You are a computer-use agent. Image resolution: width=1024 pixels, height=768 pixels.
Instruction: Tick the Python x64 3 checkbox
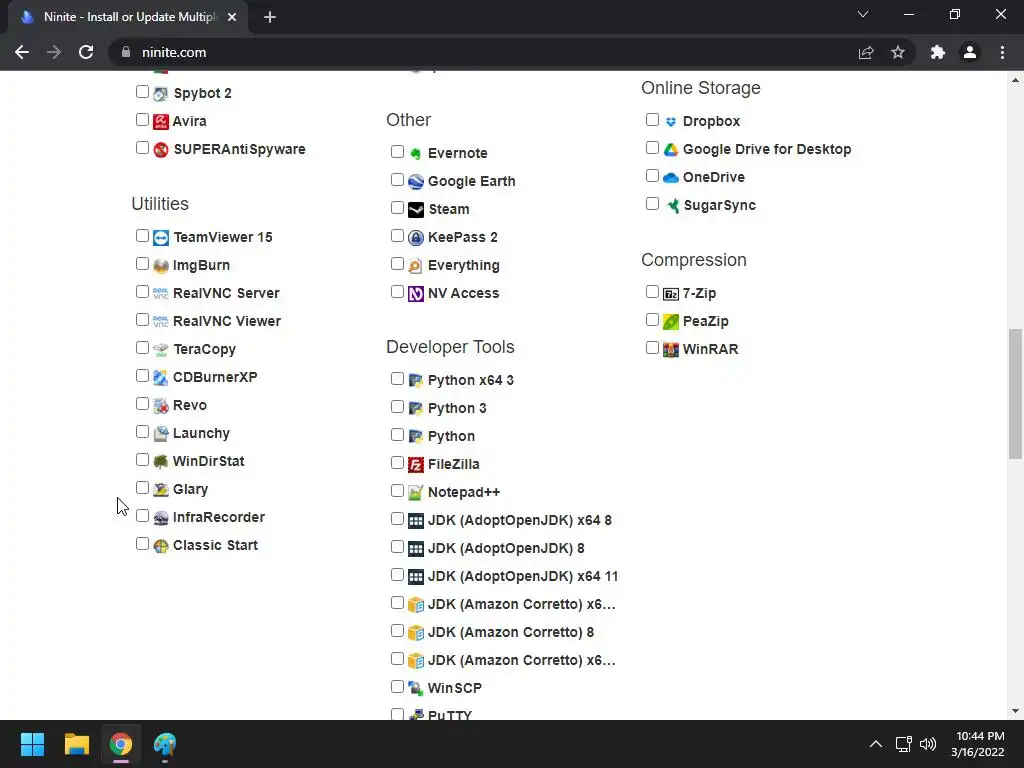point(397,379)
